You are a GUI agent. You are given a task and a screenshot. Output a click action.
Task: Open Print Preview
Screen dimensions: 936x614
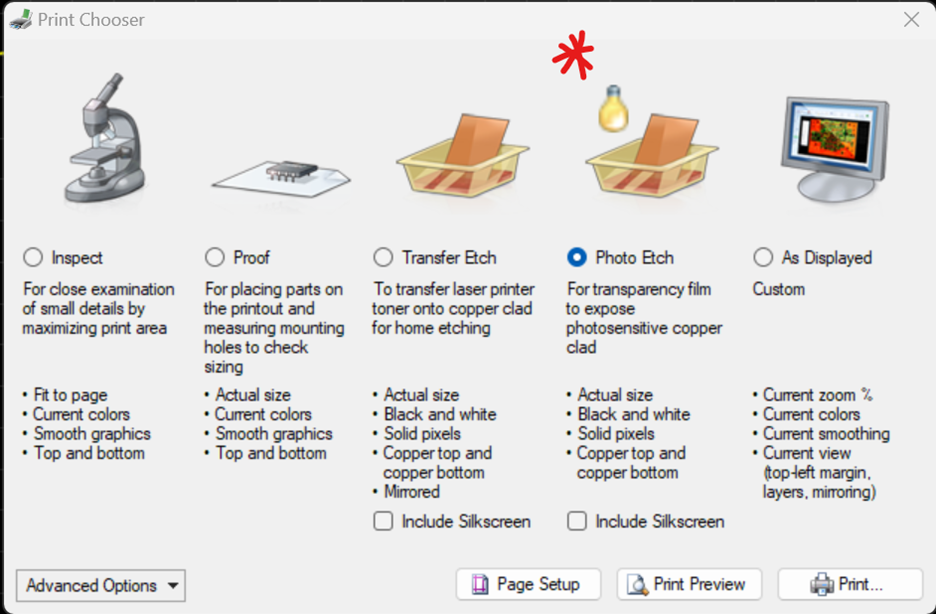[x=689, y=584]
